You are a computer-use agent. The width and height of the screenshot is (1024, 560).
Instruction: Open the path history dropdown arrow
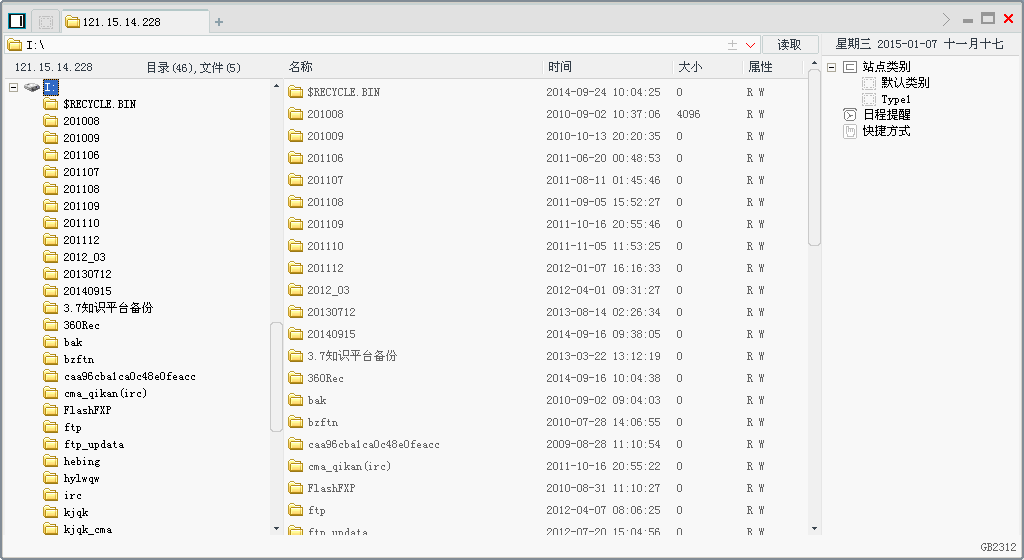coord(750,45)
